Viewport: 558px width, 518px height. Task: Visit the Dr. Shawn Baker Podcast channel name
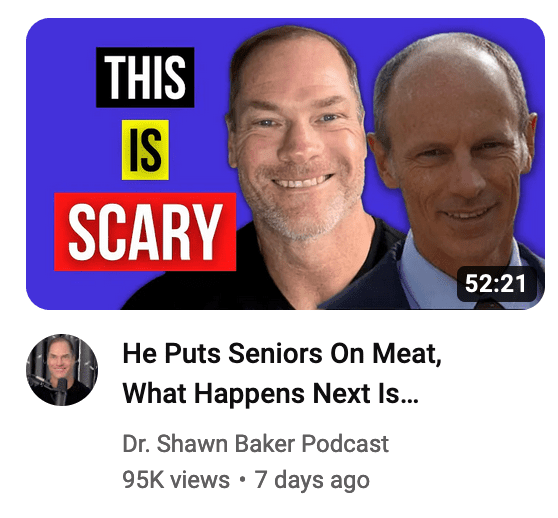pyautogui.click(x=256, y=444)
